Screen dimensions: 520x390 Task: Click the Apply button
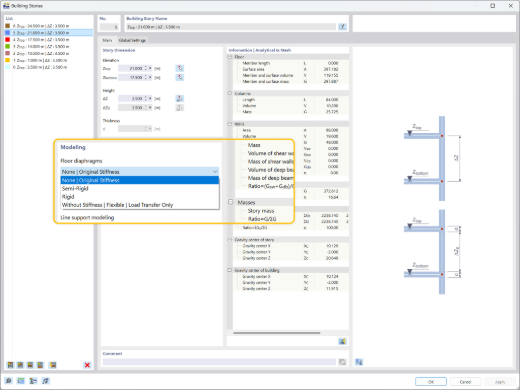coord(500,382)
